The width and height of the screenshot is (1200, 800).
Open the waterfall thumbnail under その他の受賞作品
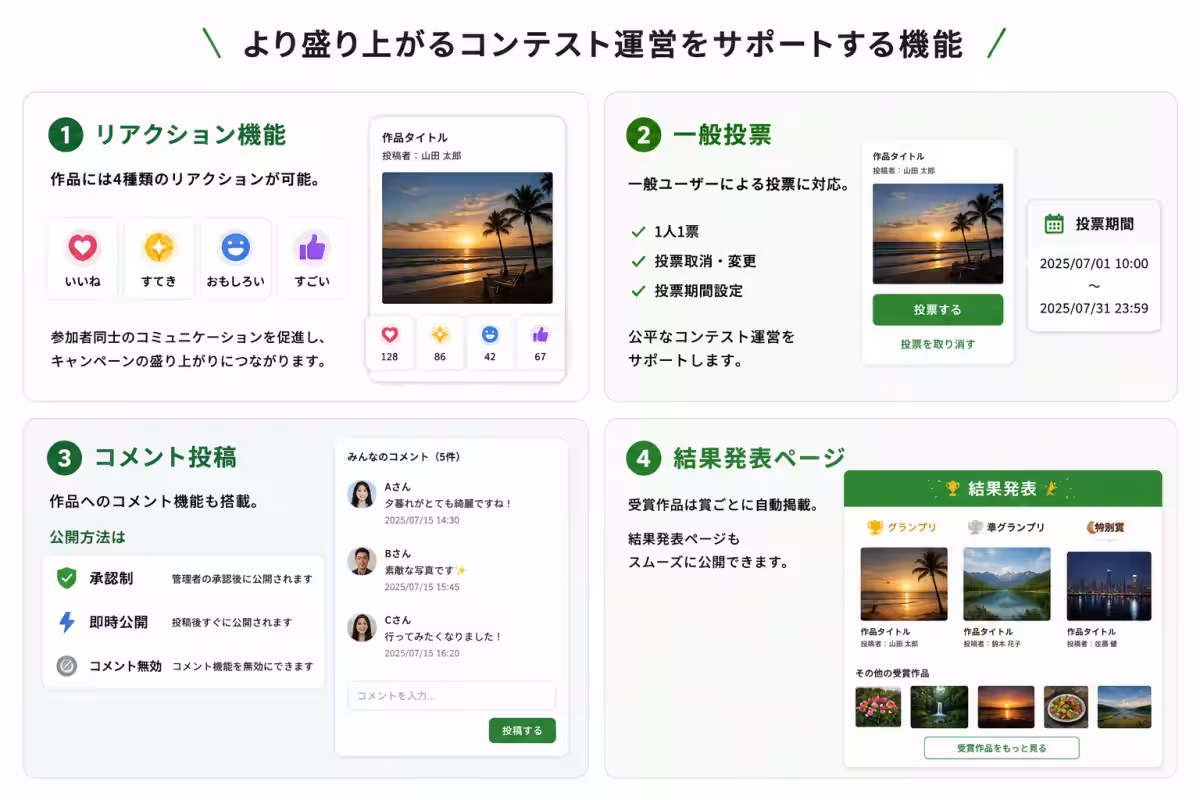click(x=939, y=706)
